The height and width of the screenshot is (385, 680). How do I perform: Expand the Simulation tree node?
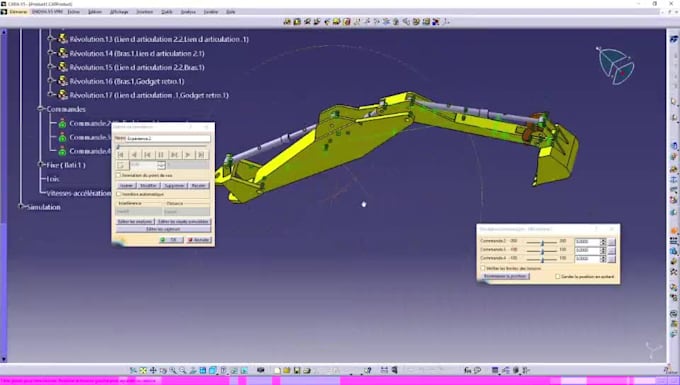(21, 207)
